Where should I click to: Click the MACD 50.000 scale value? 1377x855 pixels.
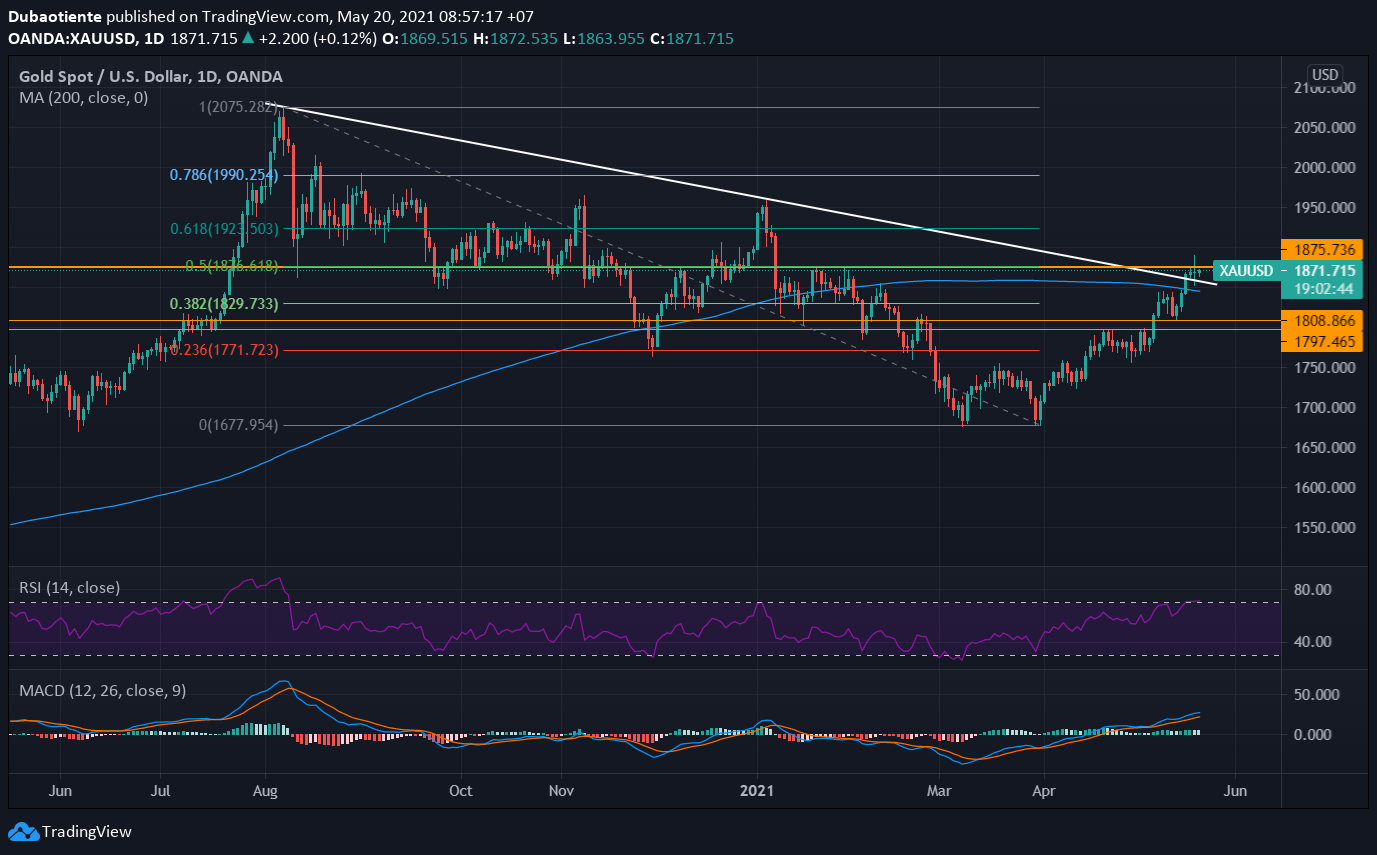pyautogui.click(x=1315, y=694)
